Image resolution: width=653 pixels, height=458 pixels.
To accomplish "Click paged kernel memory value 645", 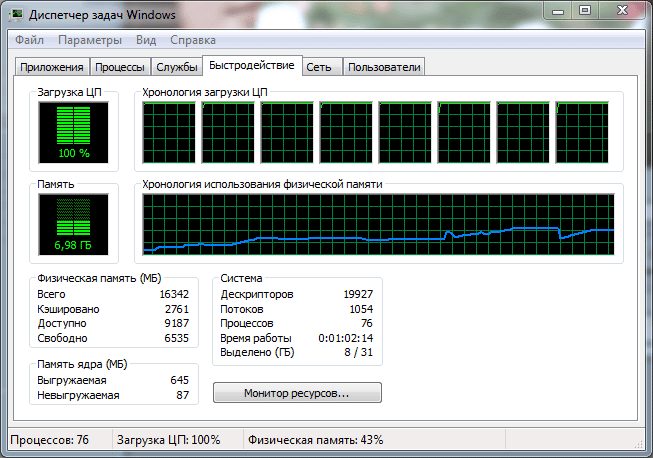I will point(179,380).
